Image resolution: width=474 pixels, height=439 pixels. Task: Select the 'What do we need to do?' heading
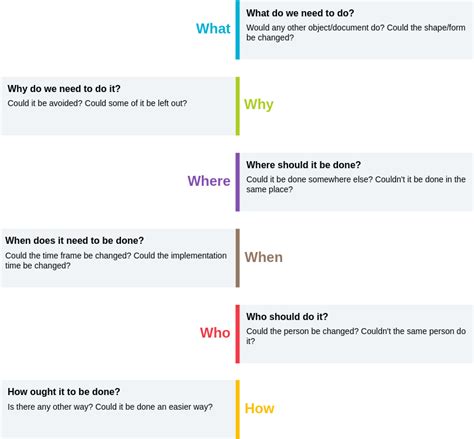pos(300,13)
